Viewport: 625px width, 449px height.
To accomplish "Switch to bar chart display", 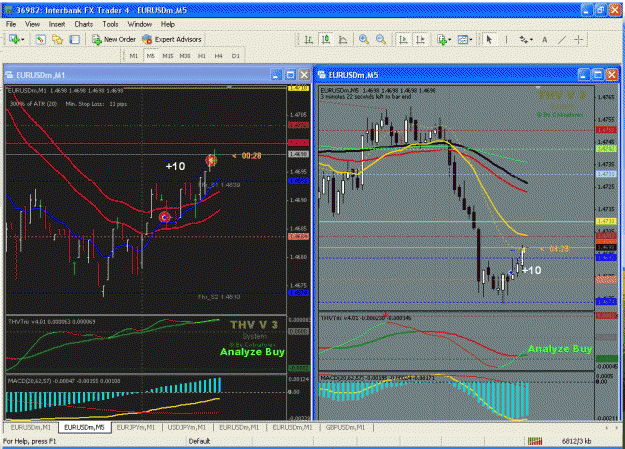I will 309,39.
